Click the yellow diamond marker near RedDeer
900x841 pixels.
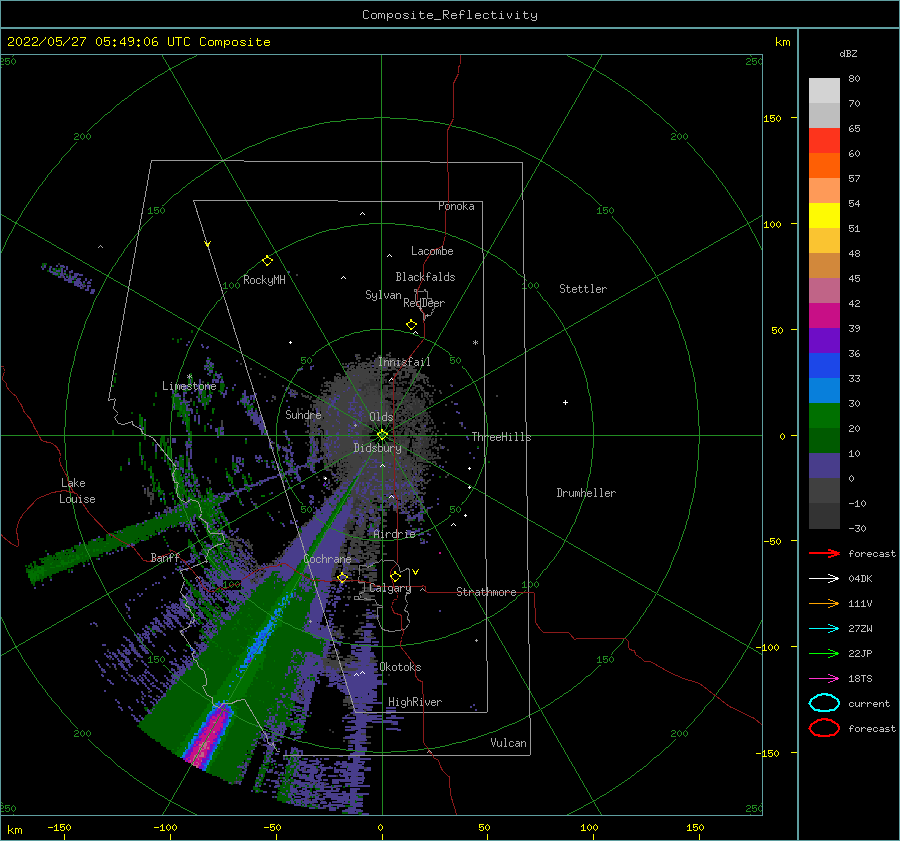412,324
